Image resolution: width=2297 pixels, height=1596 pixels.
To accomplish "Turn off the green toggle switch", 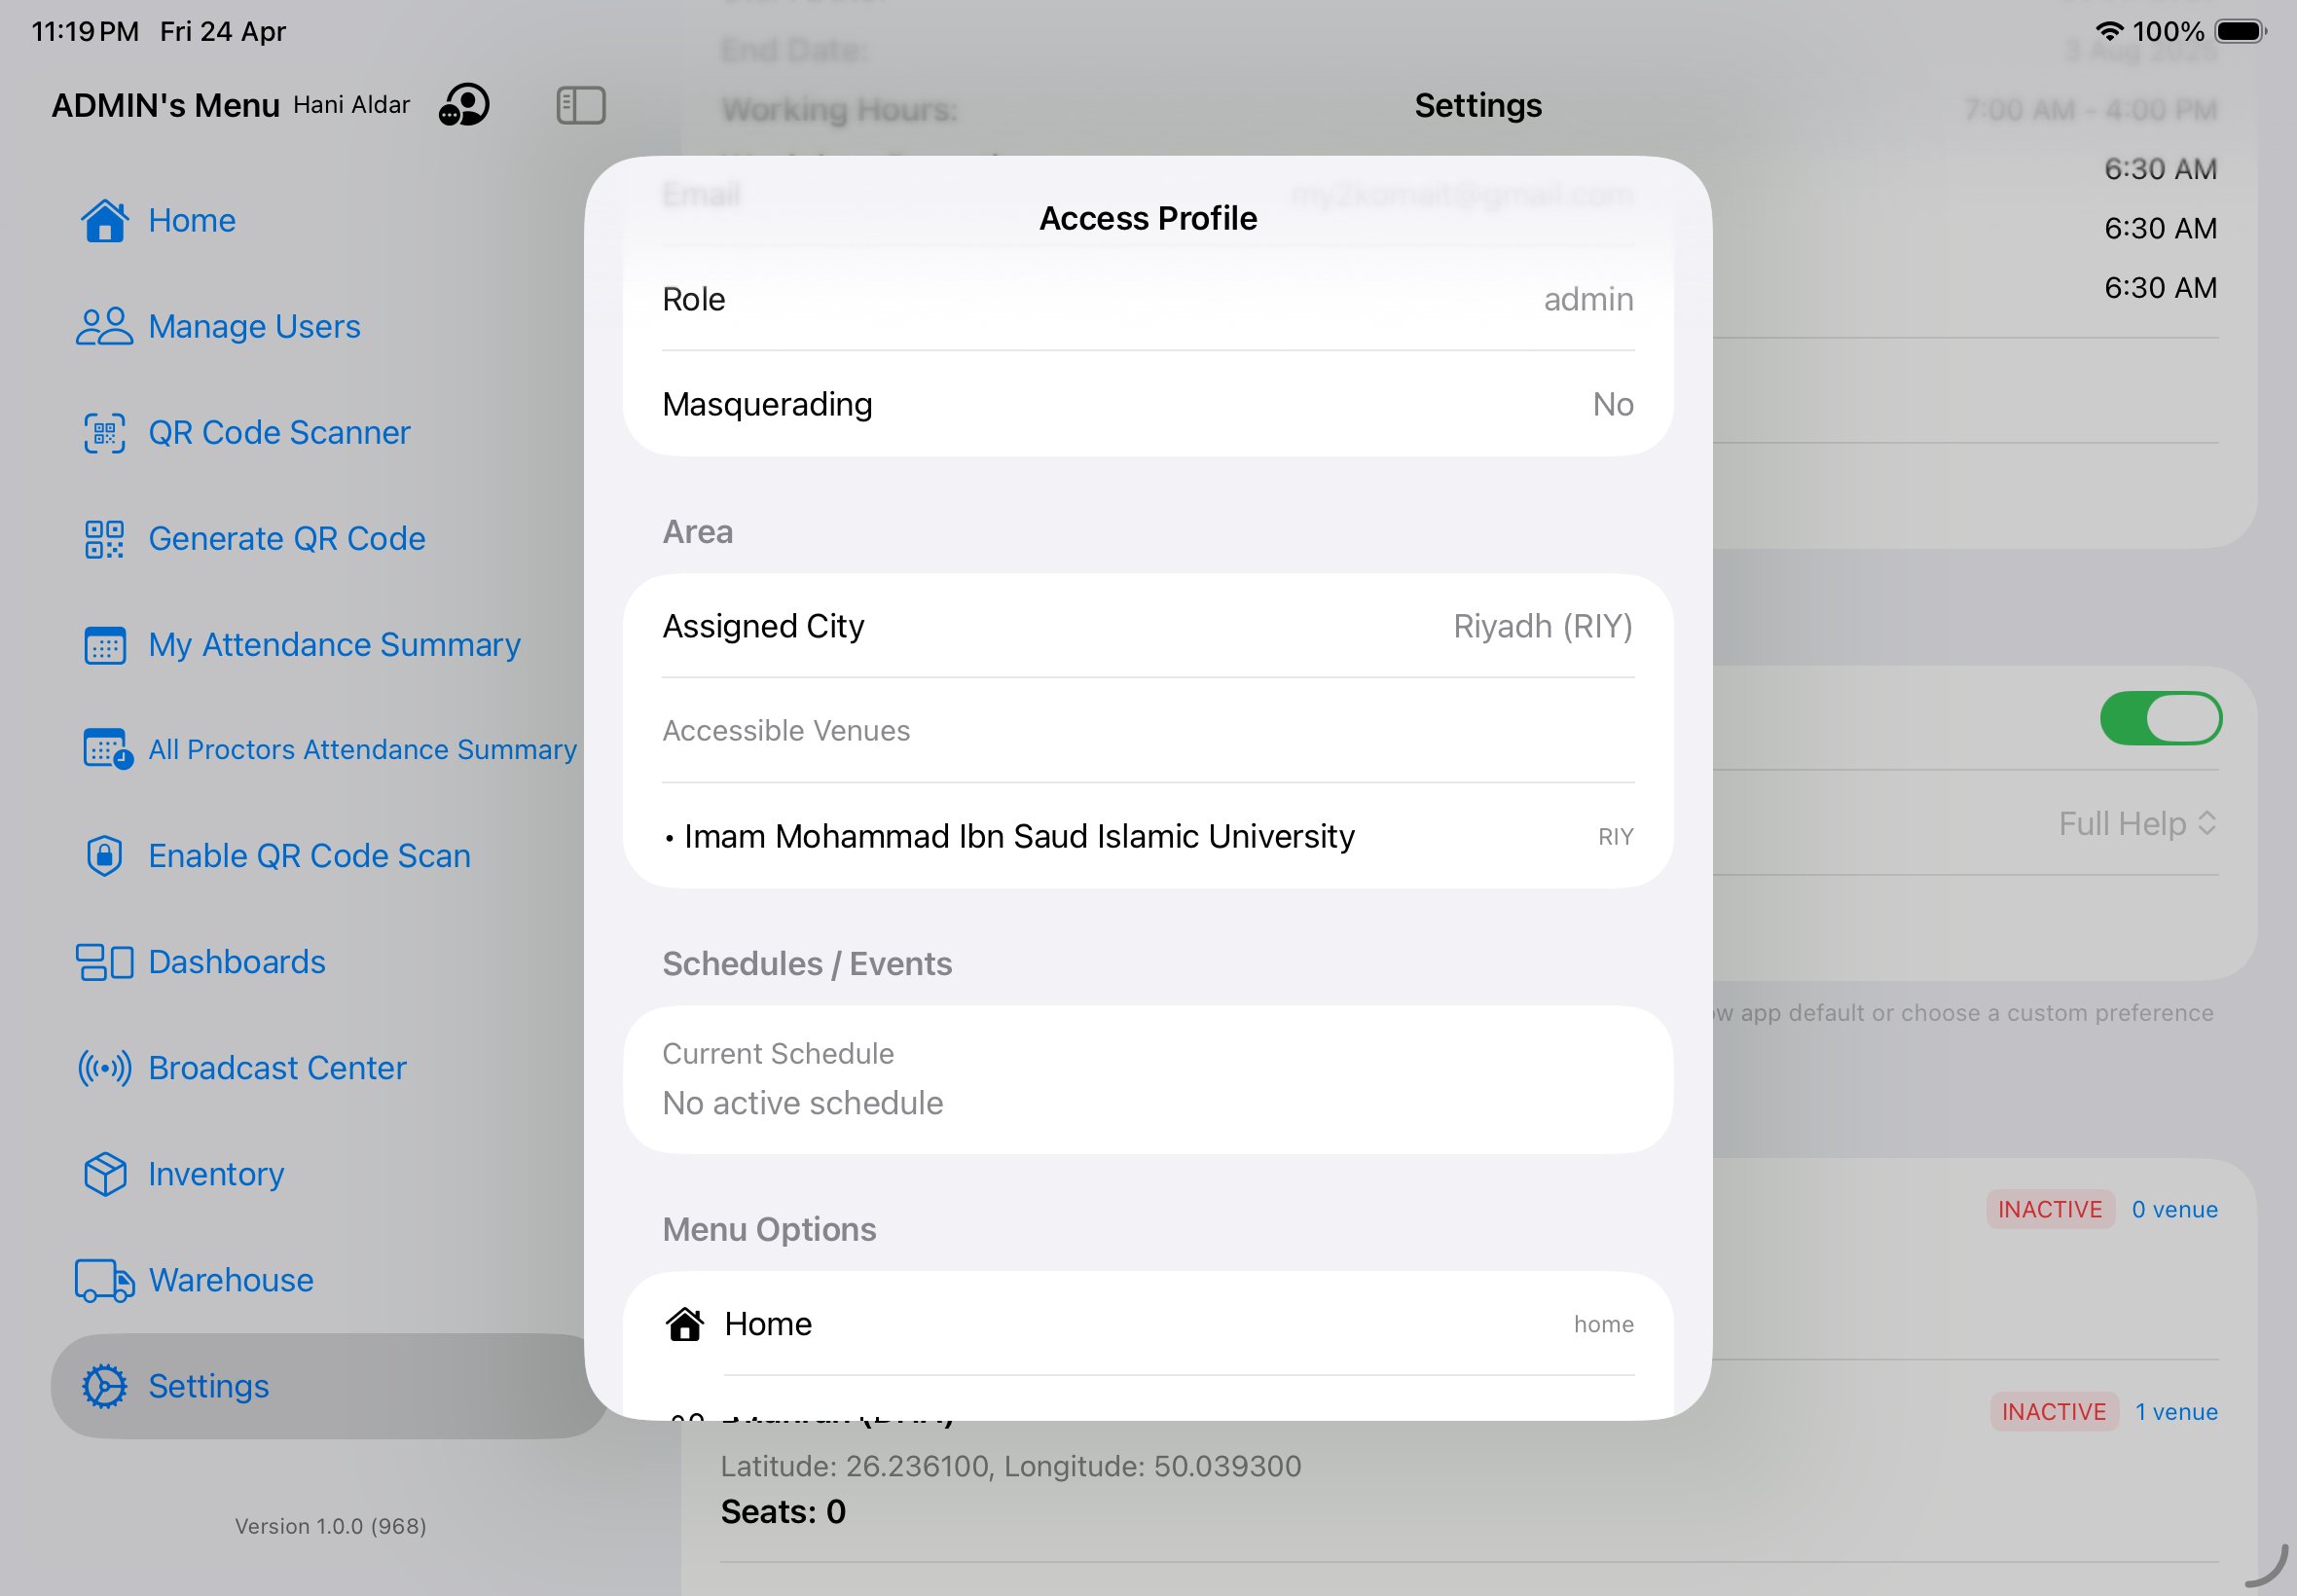I will (2159, 718).
